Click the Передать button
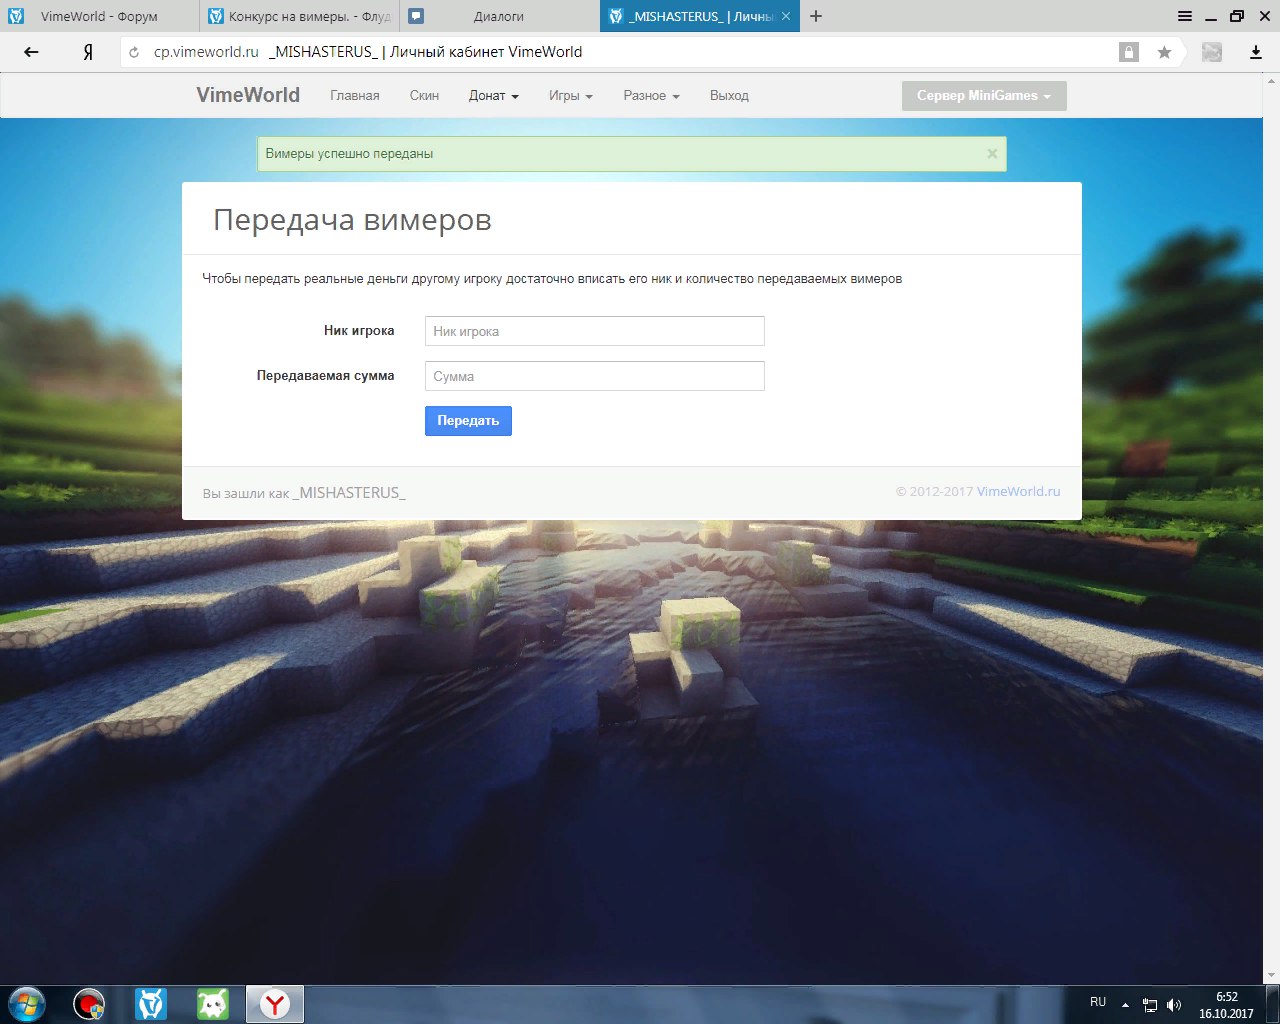The image size is (1280, 1024). [468, 421]
